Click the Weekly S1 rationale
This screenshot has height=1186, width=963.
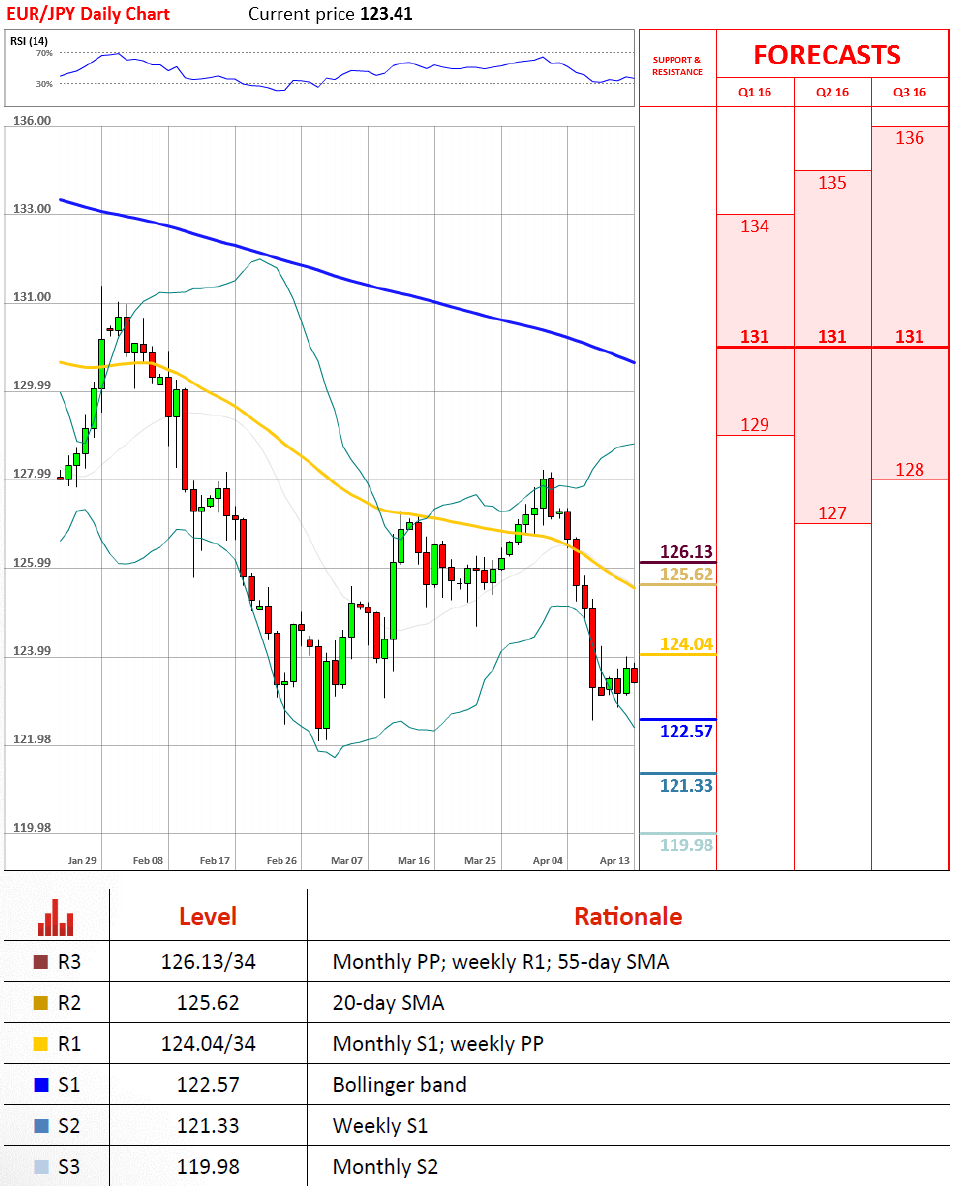click(x=381, y=1125)
